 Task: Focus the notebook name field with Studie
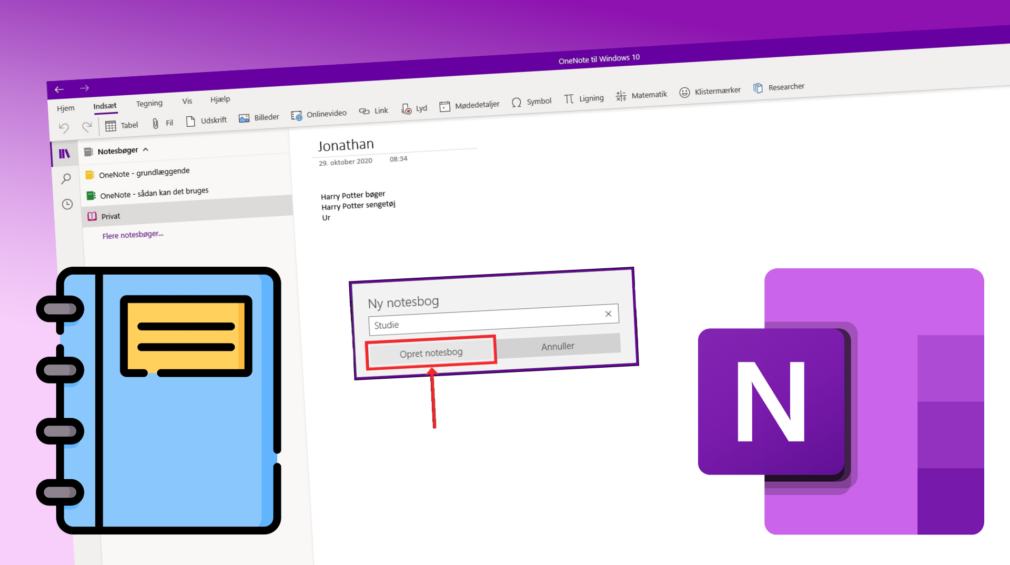(x=493, y=320)
